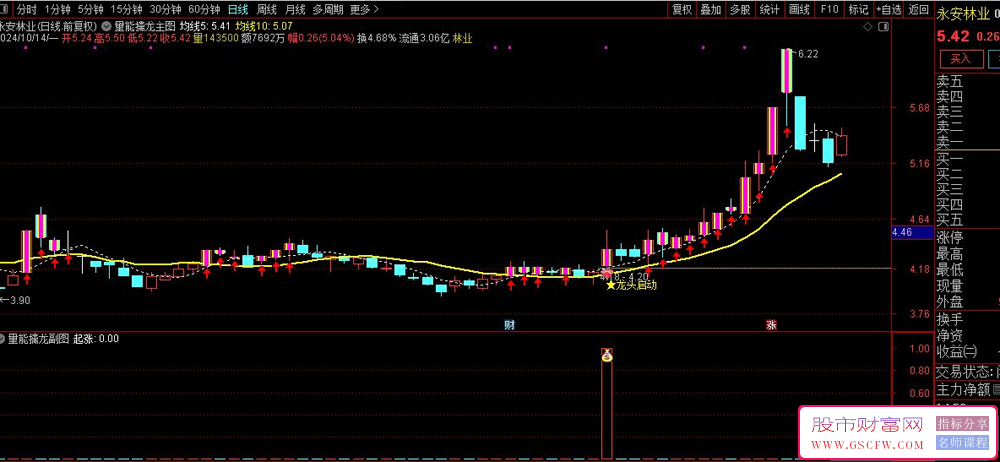Open the 量能擒龙副图 indicator settings icon
1000x462 pixels.
click(x=4, y=339)
